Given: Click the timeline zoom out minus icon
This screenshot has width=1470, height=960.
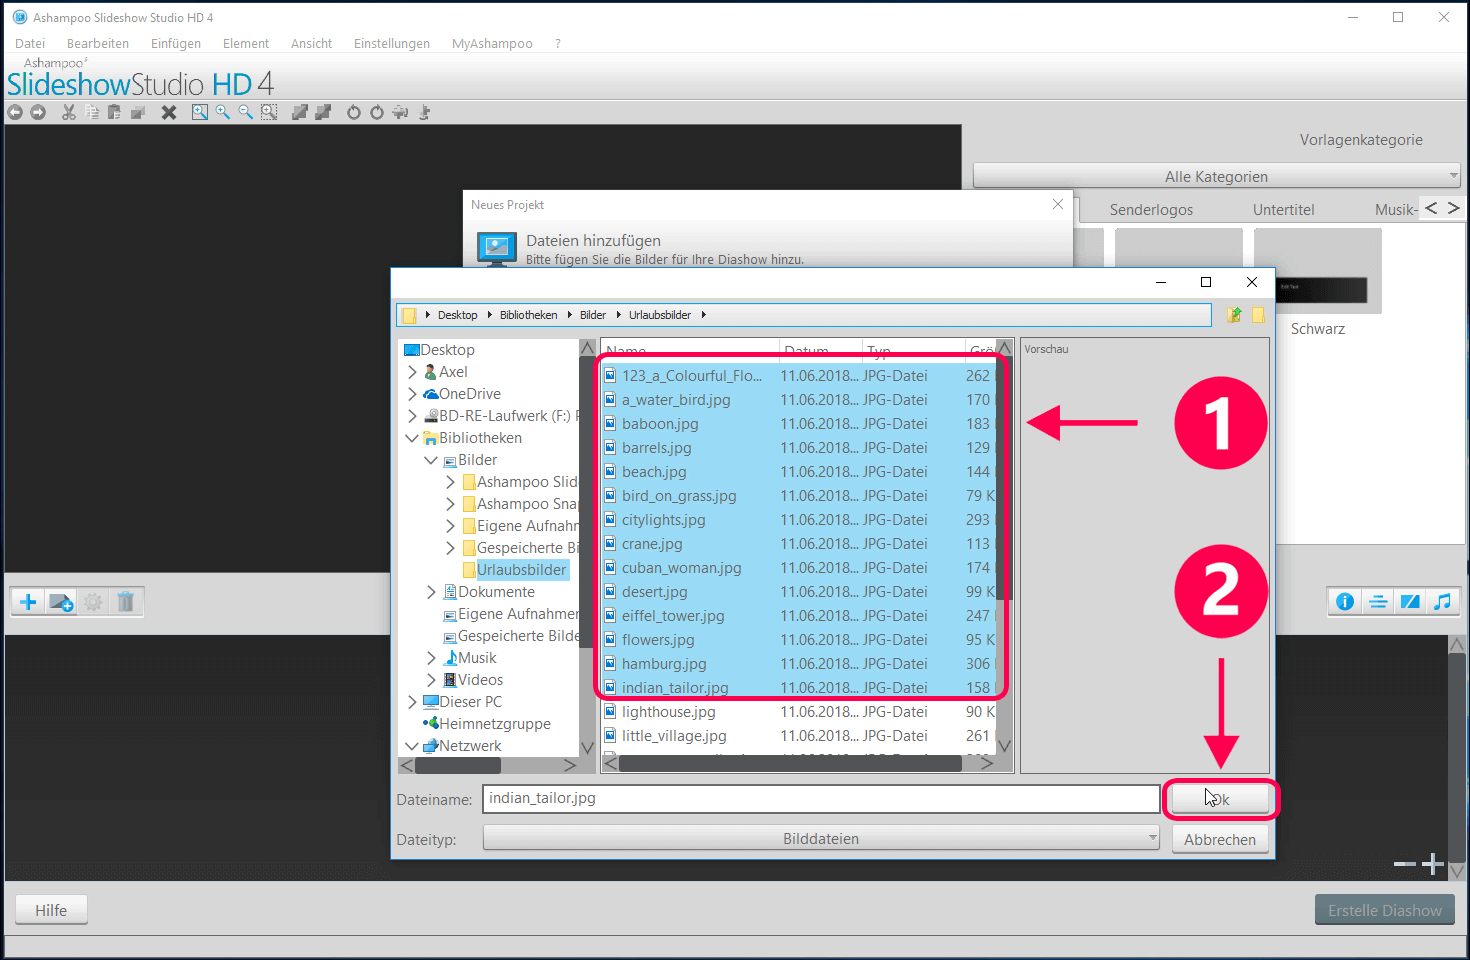Looking at the screenshot, I should (1405, 864).
